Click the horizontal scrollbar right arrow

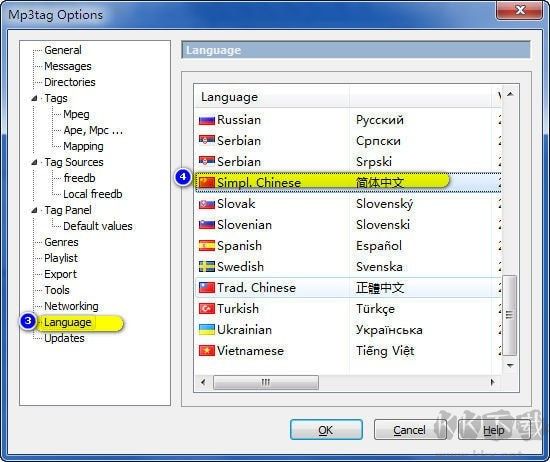(x=493, y=382)
